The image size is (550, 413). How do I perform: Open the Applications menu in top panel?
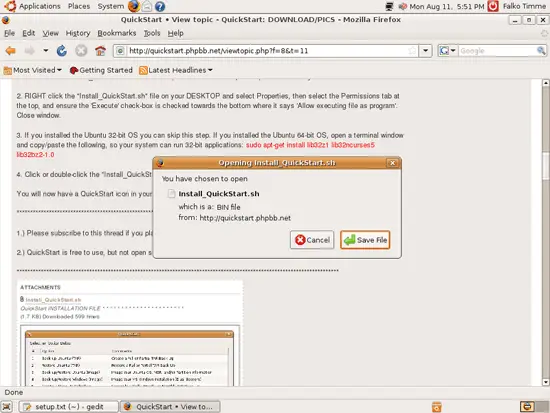(39, 6)
